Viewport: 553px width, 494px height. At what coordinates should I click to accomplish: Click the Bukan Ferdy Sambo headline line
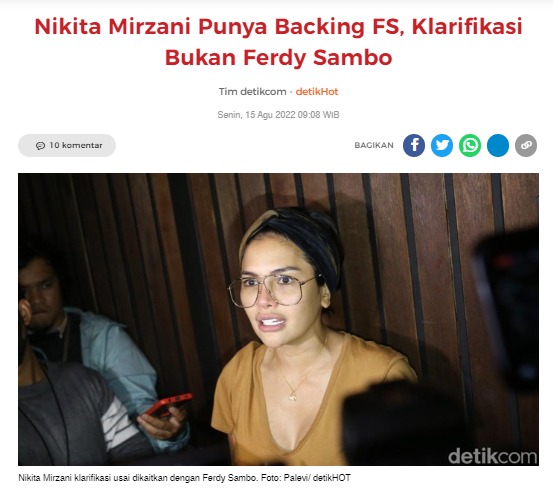point(278,57)
